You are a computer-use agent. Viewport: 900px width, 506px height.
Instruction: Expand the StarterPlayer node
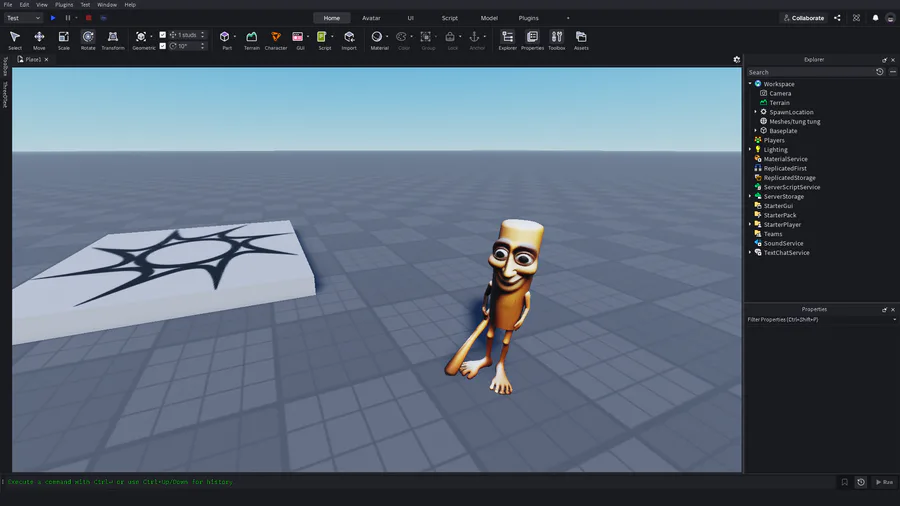click(750, 224)
